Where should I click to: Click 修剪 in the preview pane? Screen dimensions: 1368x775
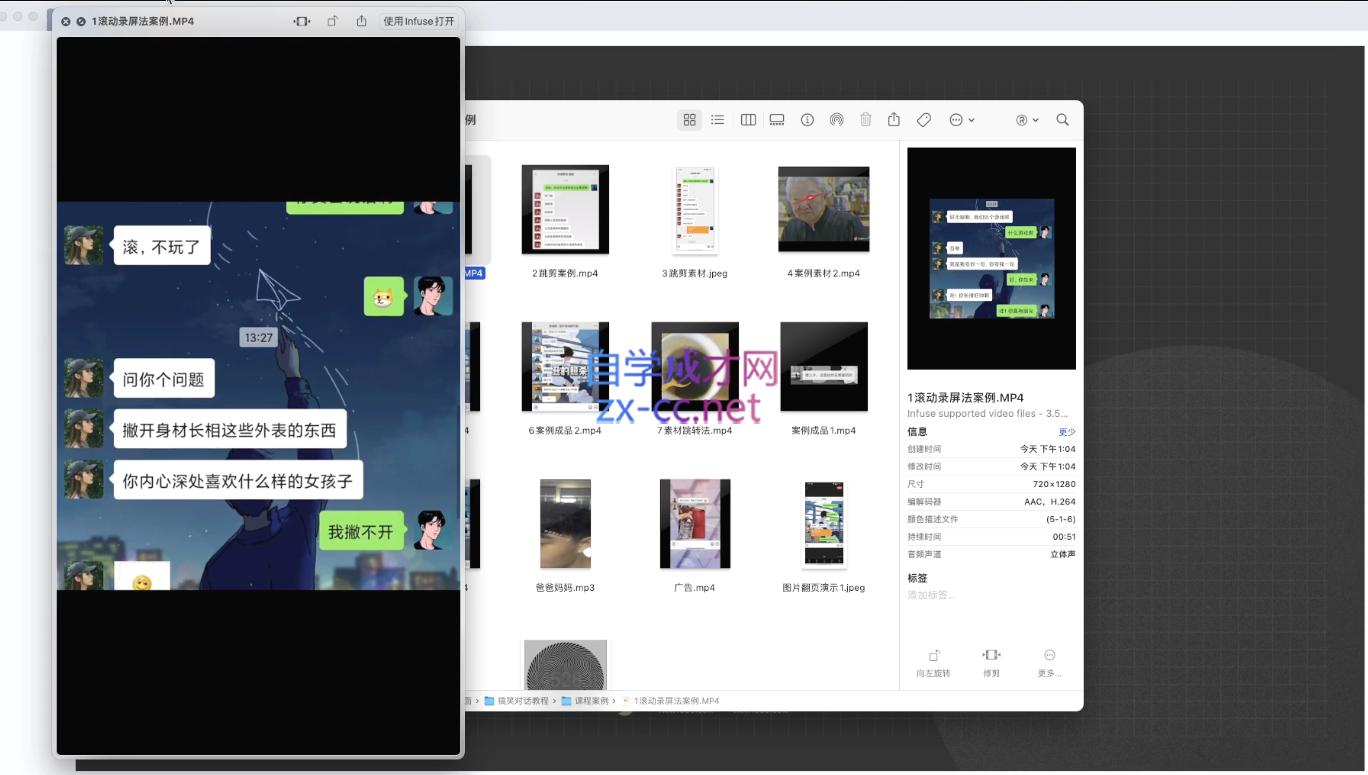click(x=991, y=663)
